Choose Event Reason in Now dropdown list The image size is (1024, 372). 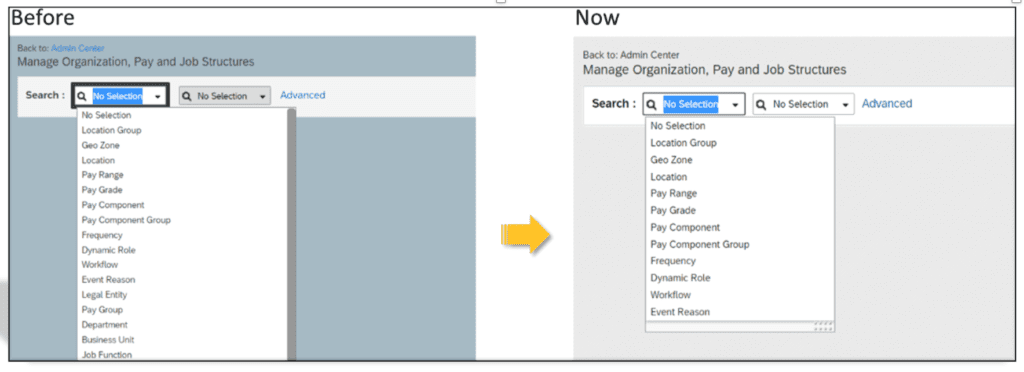pyautogui.click(x=680, y=312)
